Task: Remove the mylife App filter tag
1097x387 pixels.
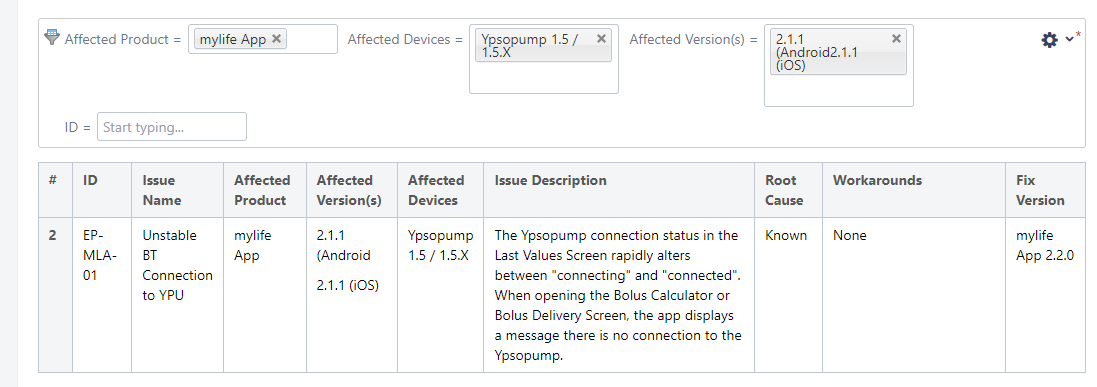Action: coord(276,38)
